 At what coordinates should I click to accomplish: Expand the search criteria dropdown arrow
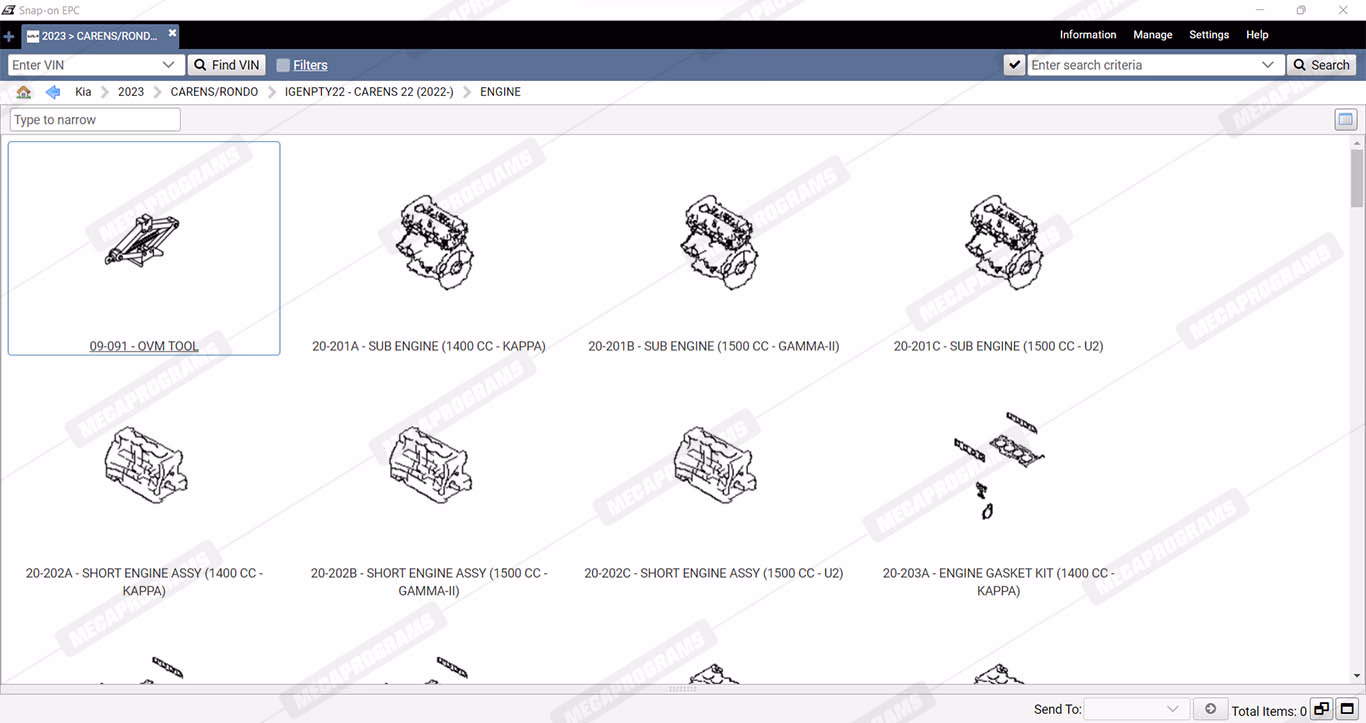click(x=1268, y=65)
